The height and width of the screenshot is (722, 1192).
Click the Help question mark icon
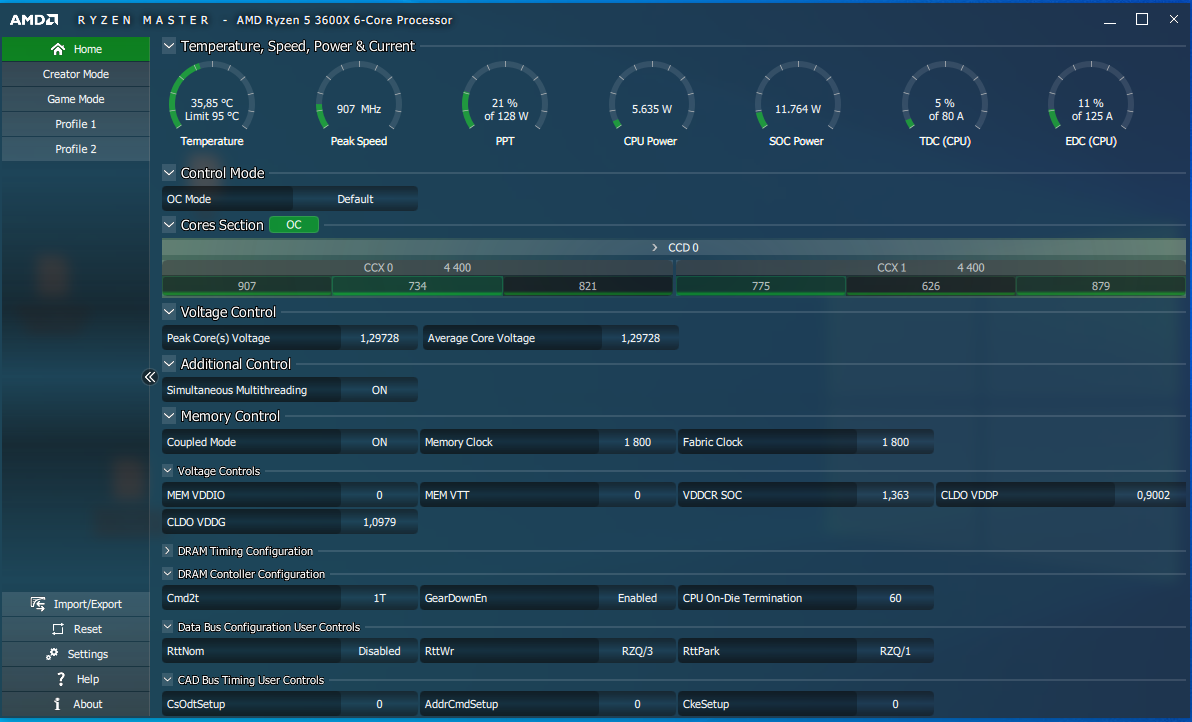click(59, 679)
